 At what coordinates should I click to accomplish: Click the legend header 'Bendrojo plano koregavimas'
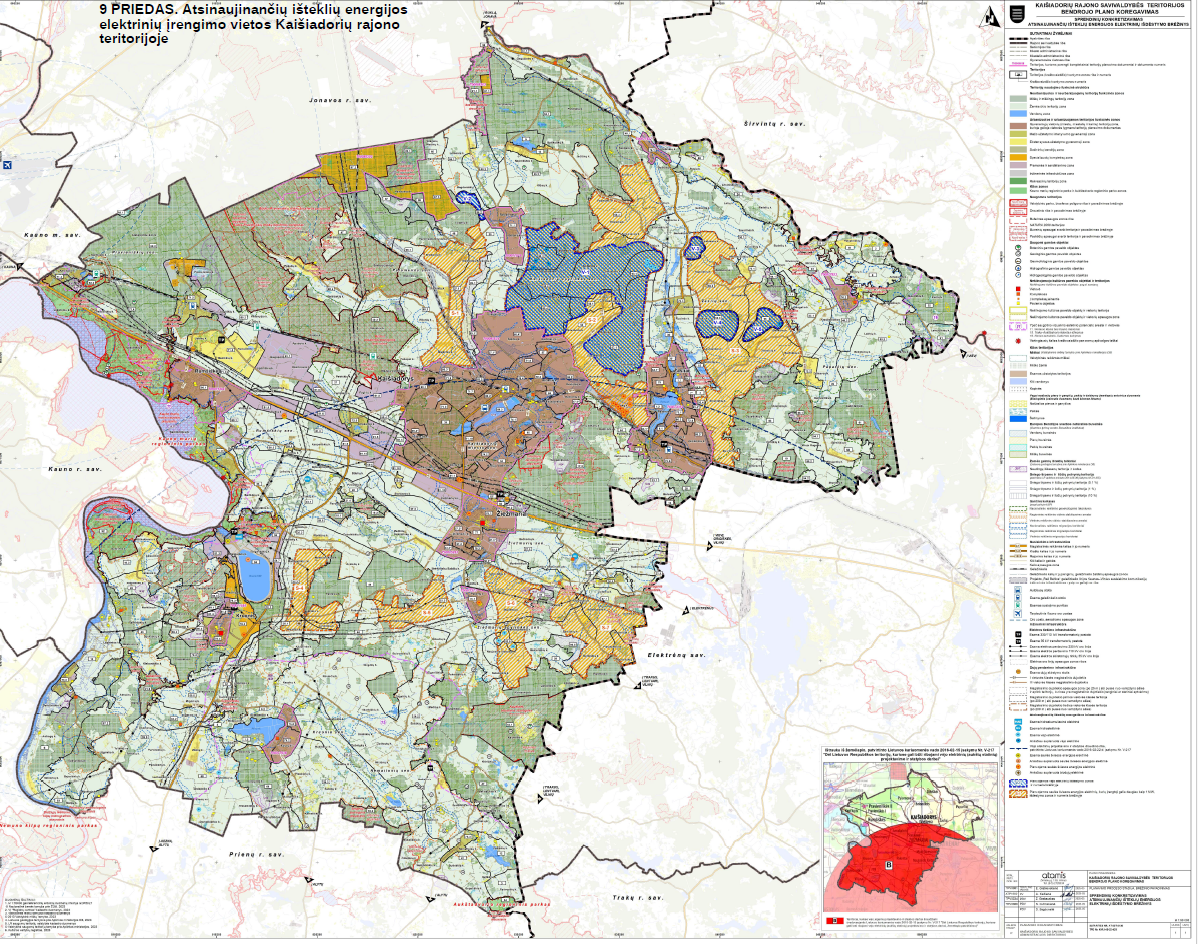1103,13
